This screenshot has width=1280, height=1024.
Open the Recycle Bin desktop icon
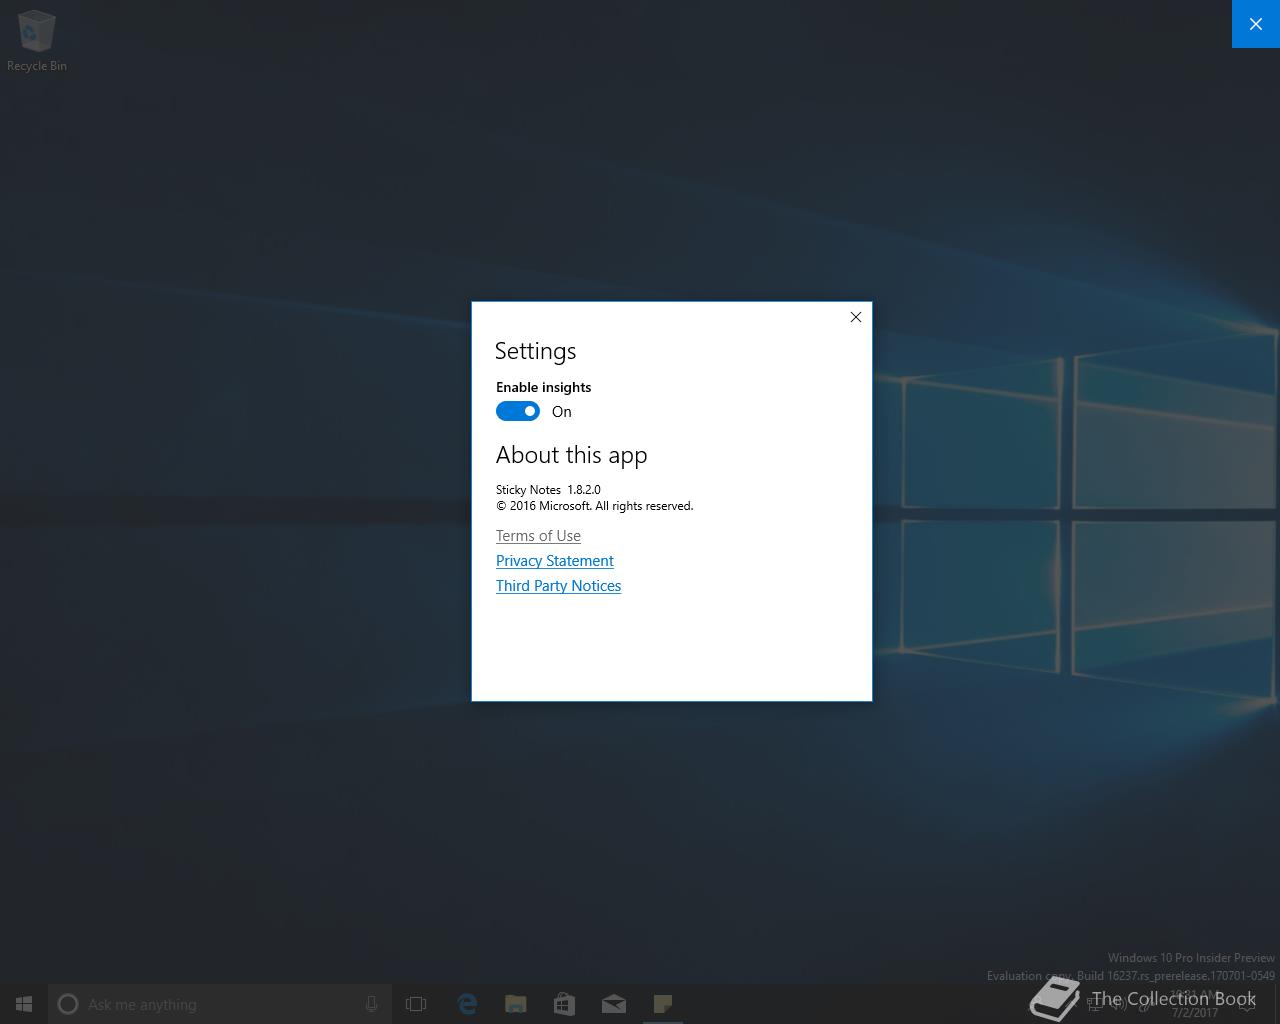click(x=37, y=40)
